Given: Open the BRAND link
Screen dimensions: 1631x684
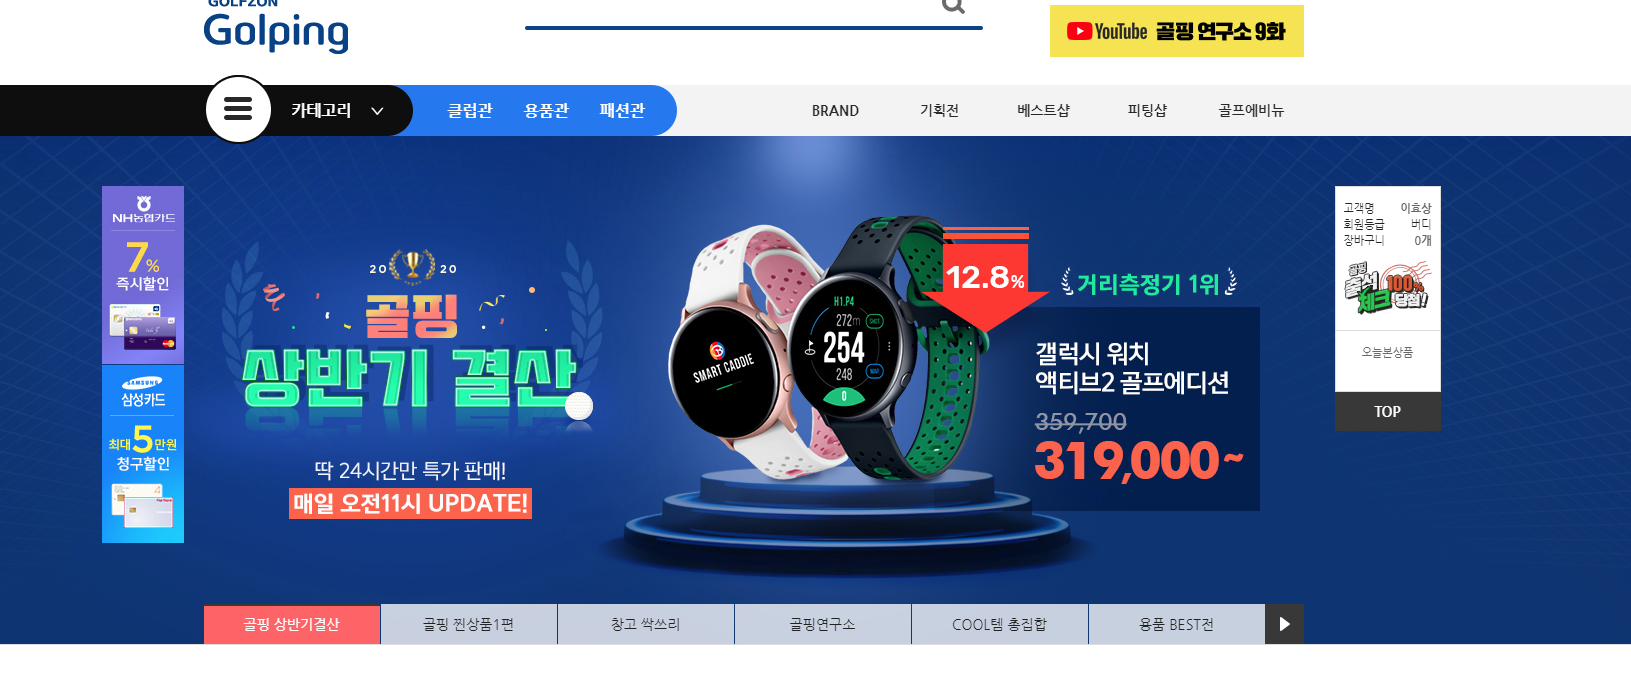Looking at the screenshot, I should click(x=835, y=111).
